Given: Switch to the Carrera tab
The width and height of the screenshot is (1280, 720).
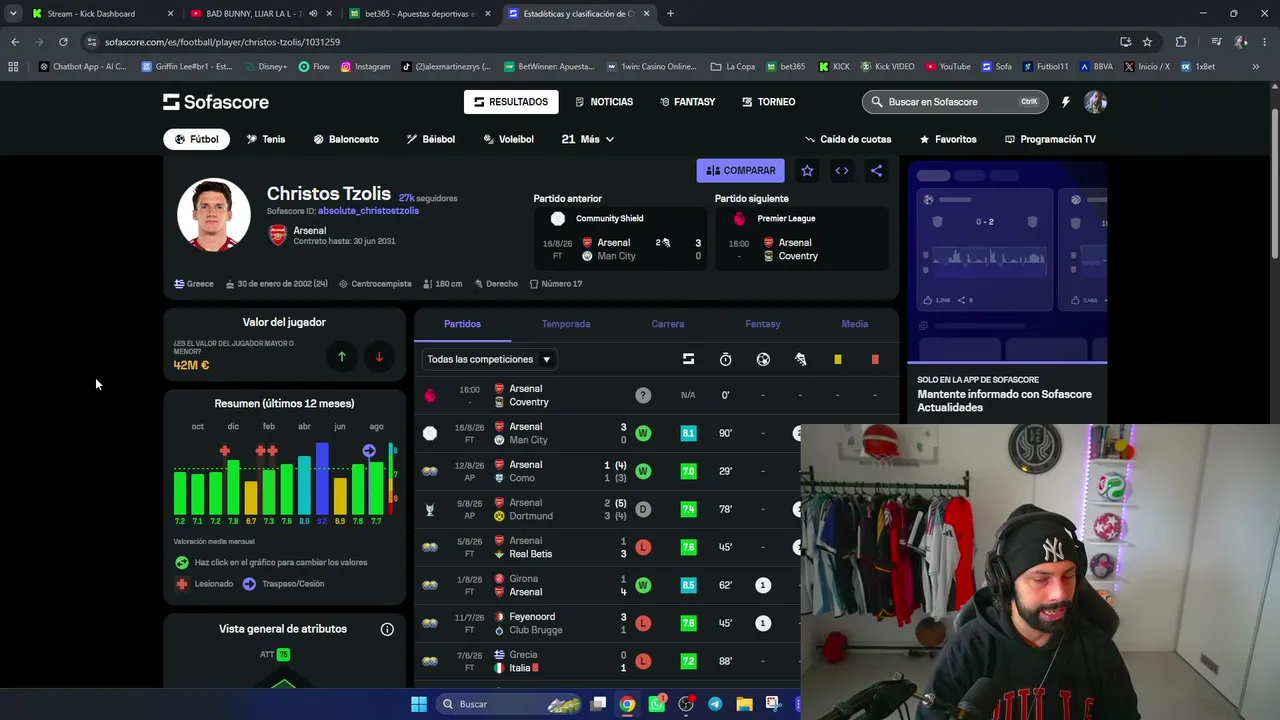Looking at the screenshot, I should coord(668,324).
